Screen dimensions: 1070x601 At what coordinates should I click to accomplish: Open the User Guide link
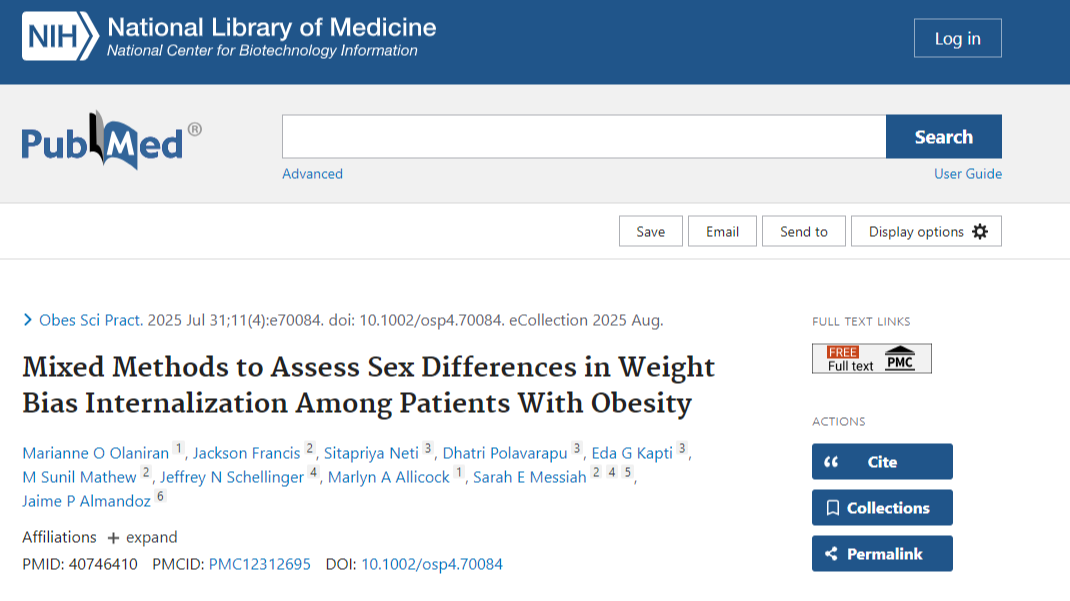[x=967, y=174]
